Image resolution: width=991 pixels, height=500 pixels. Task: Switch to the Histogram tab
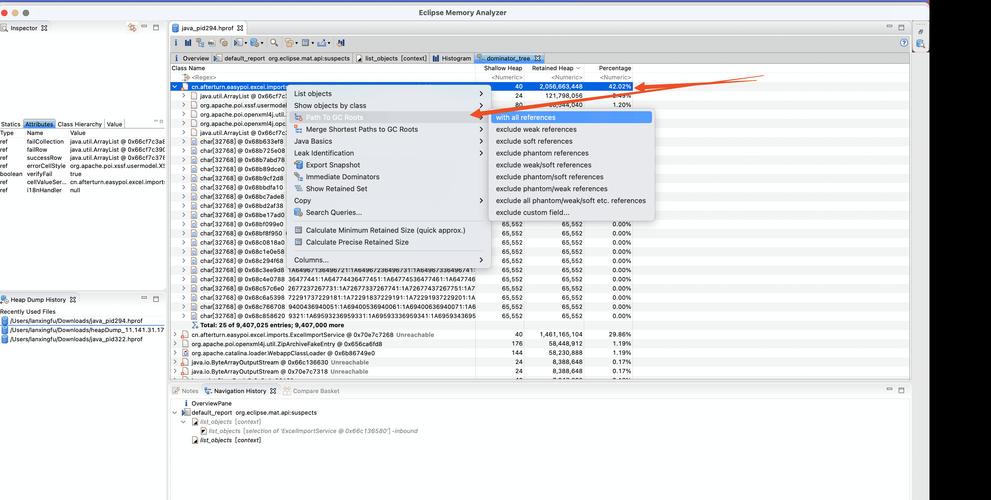coord(454,59)
